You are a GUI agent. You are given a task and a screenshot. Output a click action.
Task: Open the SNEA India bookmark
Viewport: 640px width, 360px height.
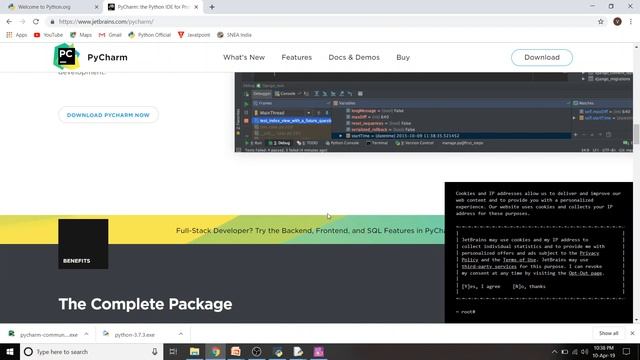pyautogui.click(x=234, y=35)
